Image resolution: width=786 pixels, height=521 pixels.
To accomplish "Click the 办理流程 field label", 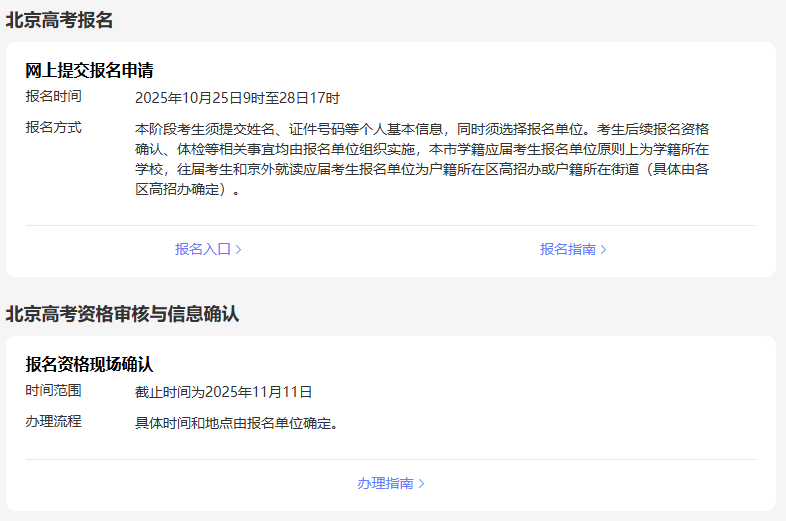I will (54, 421).
